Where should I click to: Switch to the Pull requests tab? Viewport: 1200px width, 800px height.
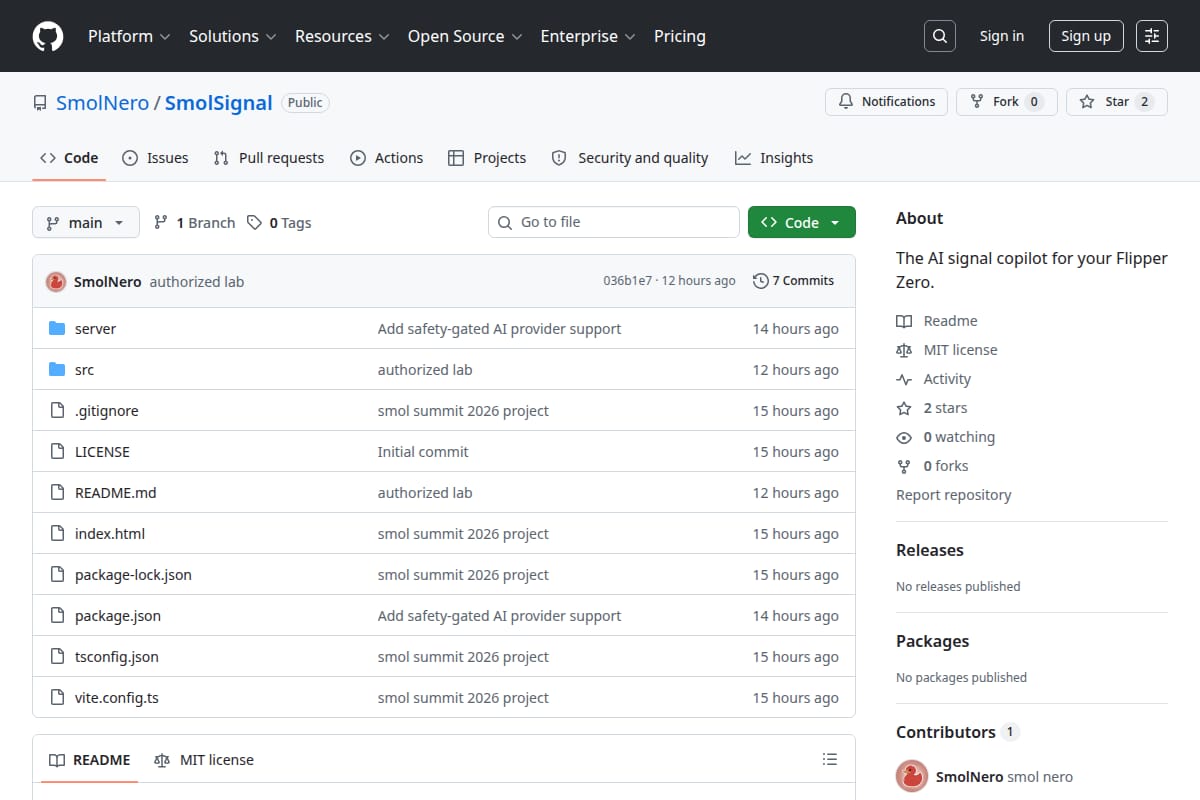[x=269, y=158]
